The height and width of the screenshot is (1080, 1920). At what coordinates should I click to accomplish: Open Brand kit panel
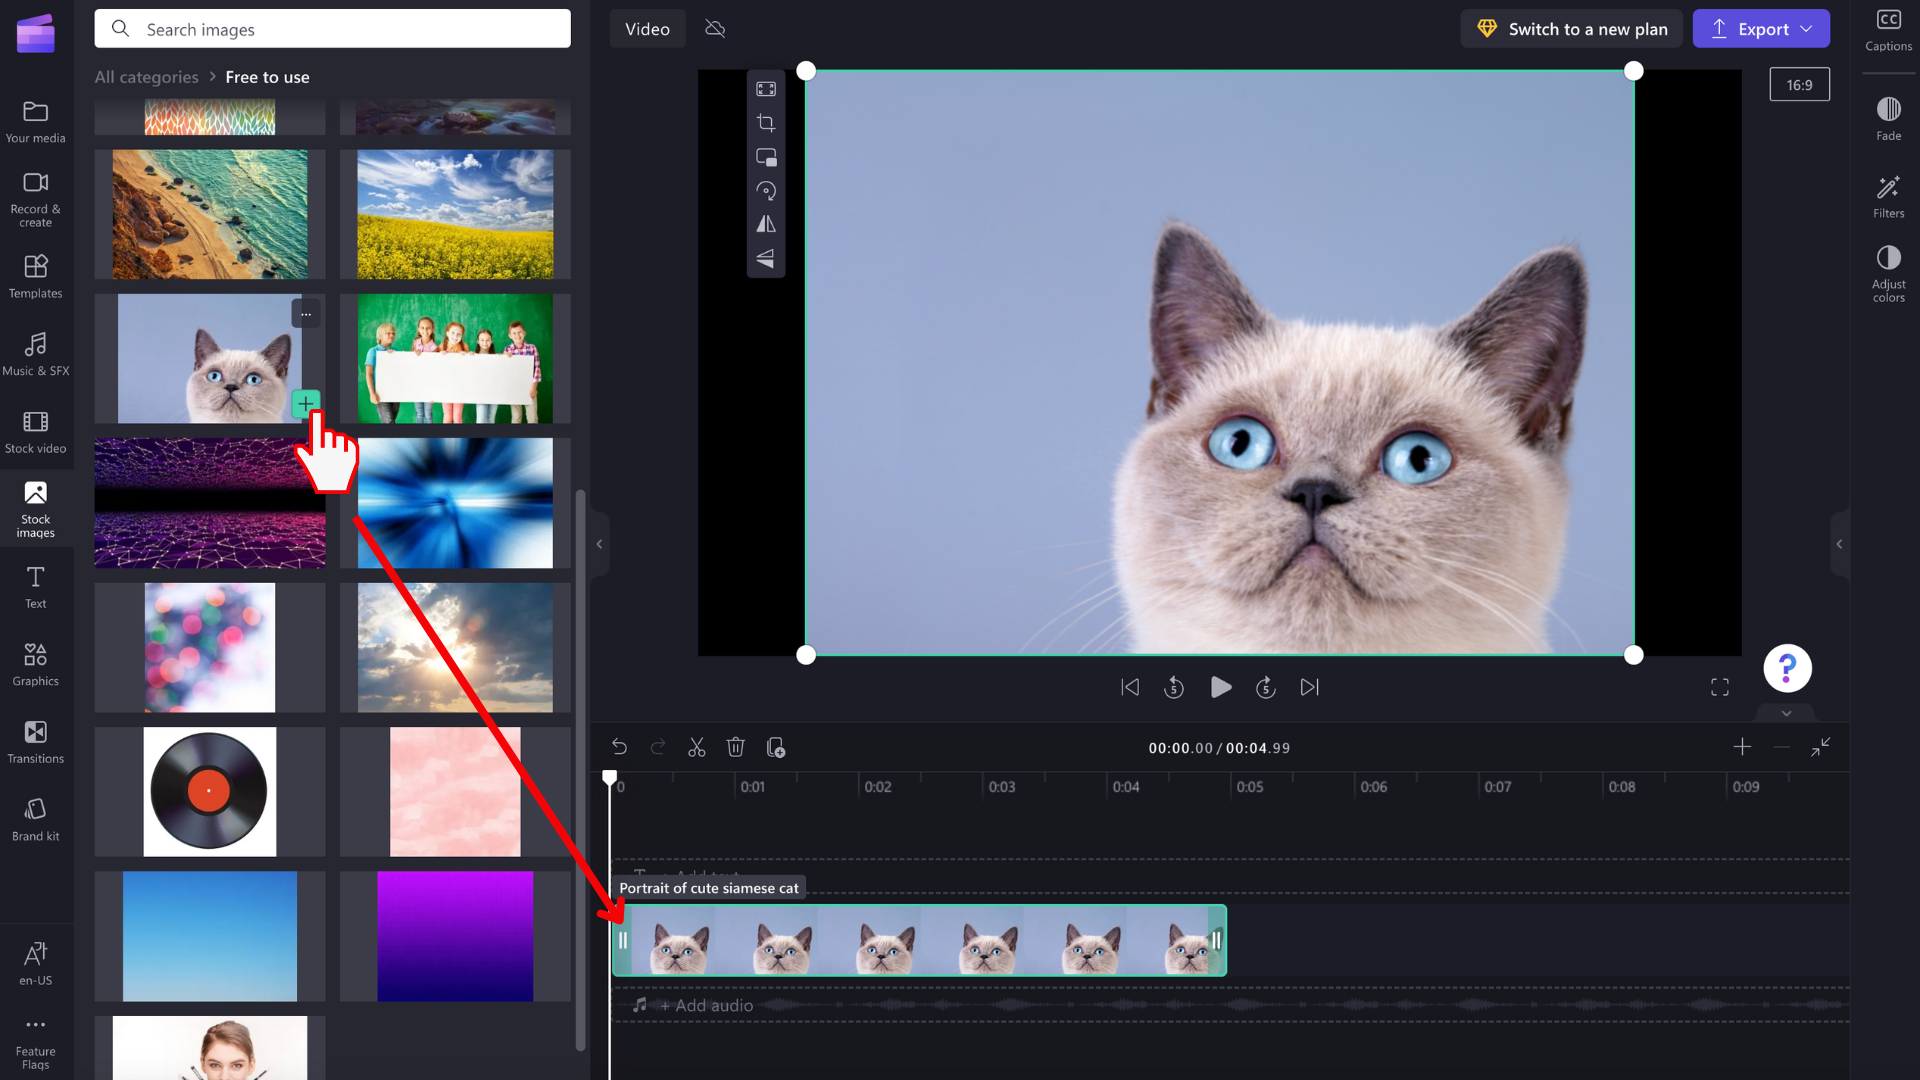coord(36,820)
